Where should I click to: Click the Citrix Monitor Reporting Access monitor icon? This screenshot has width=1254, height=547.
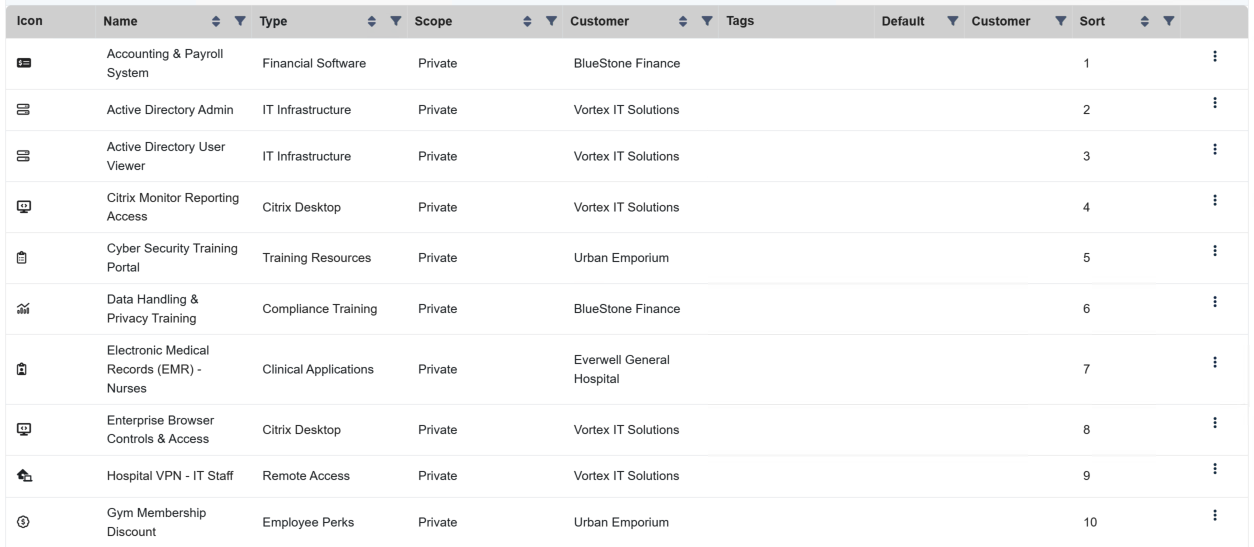click(24, 207)
